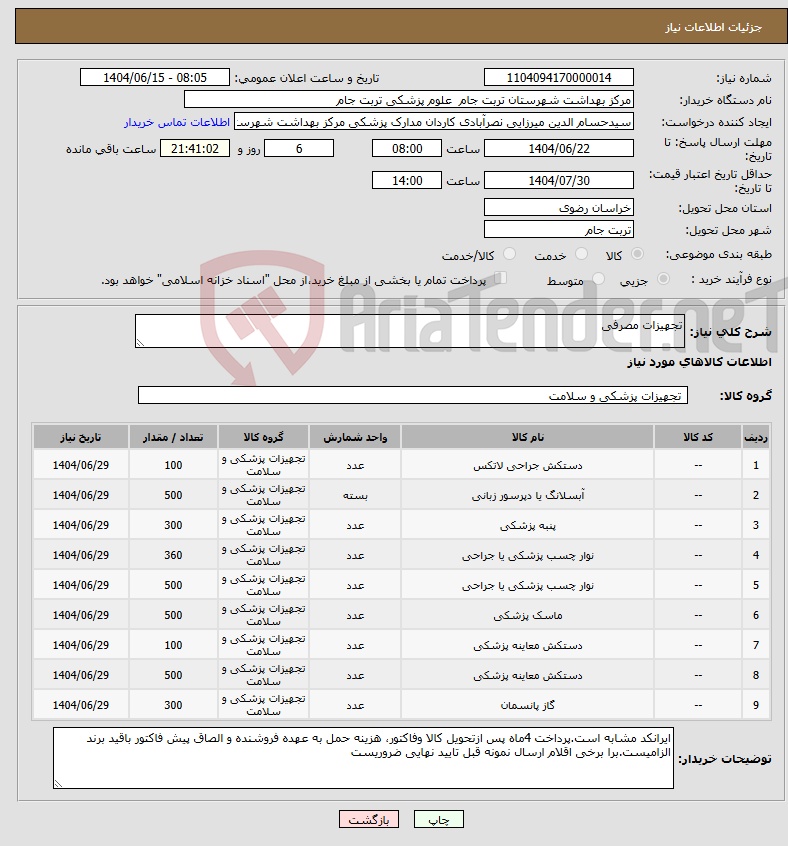The width and height of the screenshot is (788, 846).
Task: Click the goods group field تجهیزات پزشکی و سلامت
Action: click(413, 395)
